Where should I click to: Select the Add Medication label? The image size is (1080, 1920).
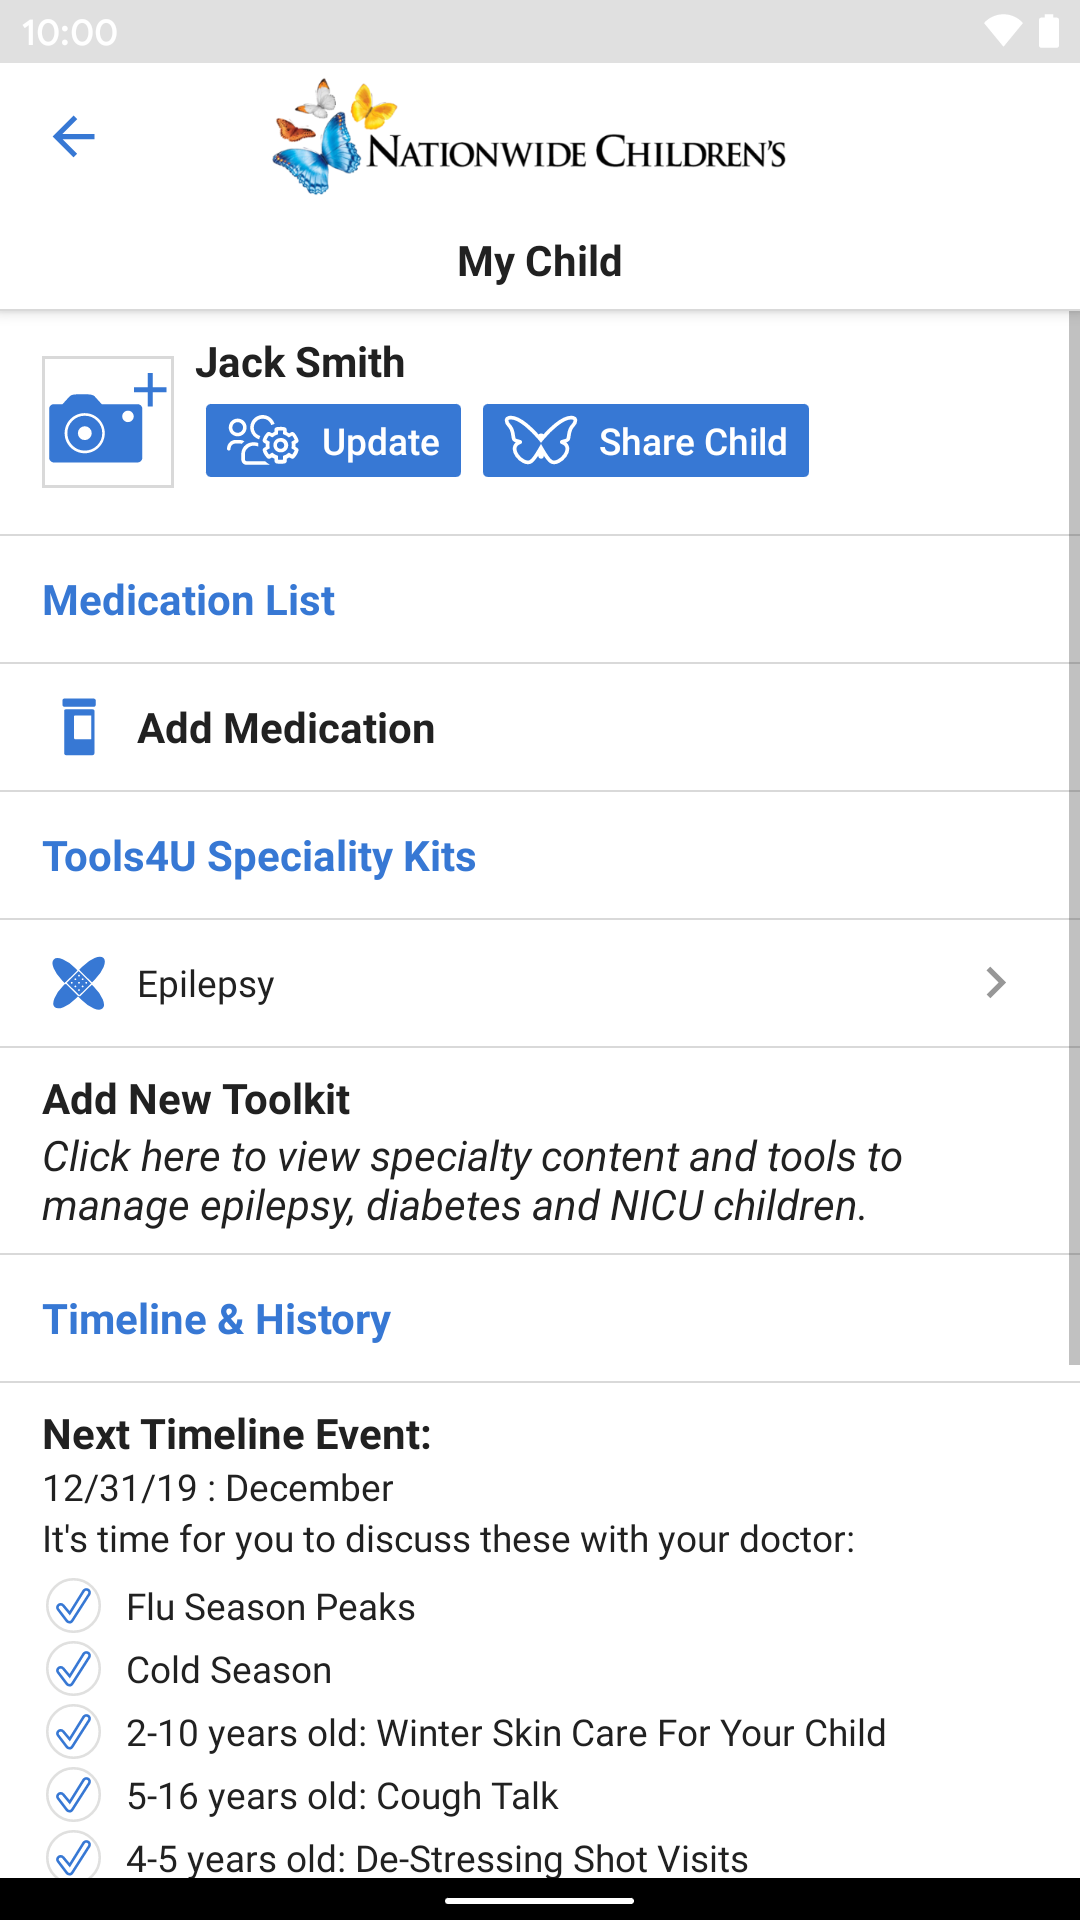(286, 728)
